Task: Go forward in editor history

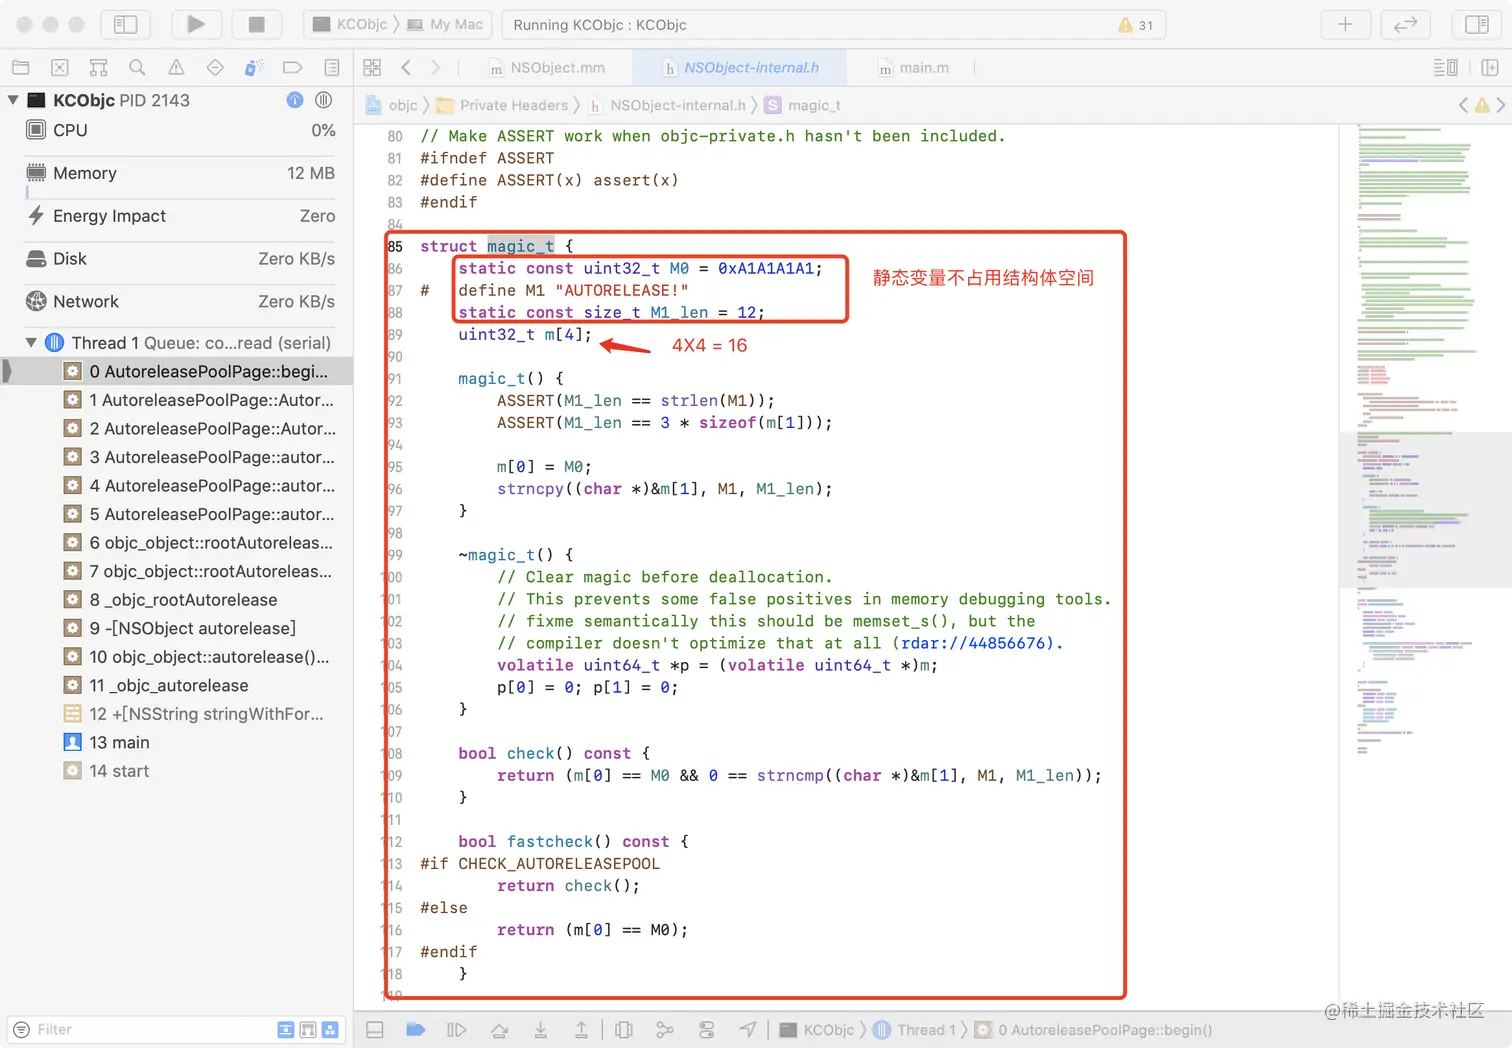Action: (436, 68)
